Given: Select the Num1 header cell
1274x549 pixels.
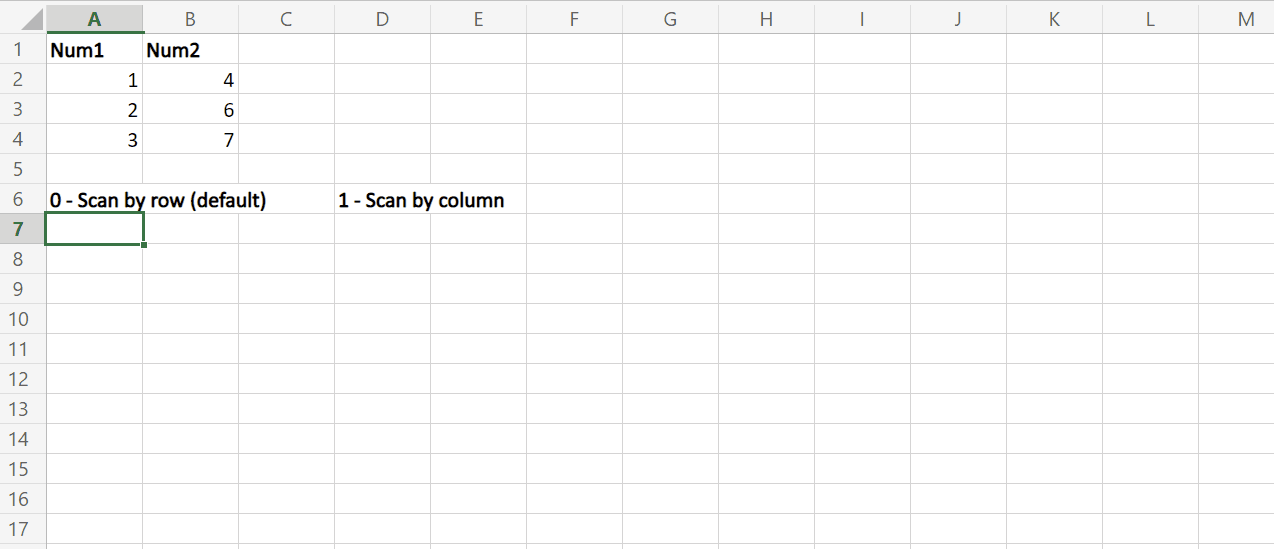Looking at the screenshot, I should [94, 50].
